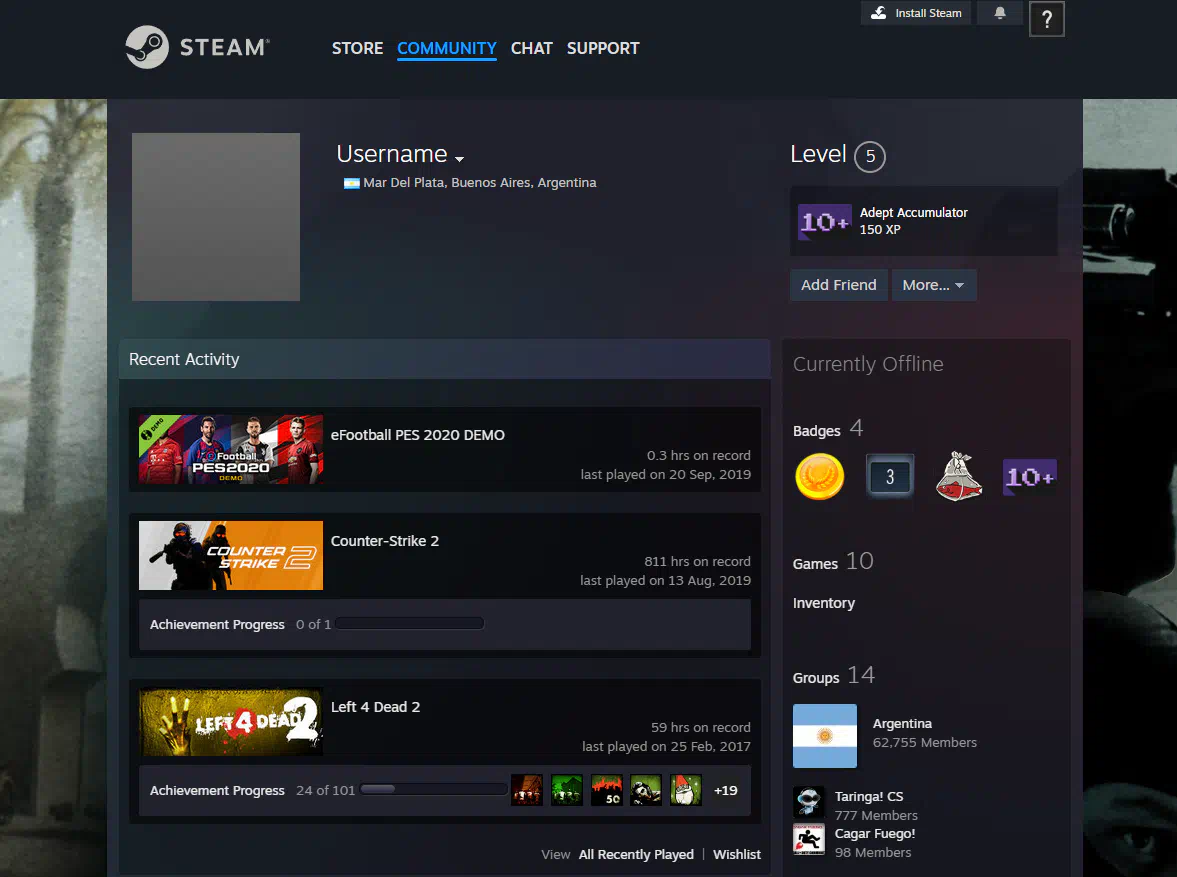The image size is (1177, 877).
Task: Open the CHAT page
Action: (x=531, y=48)
